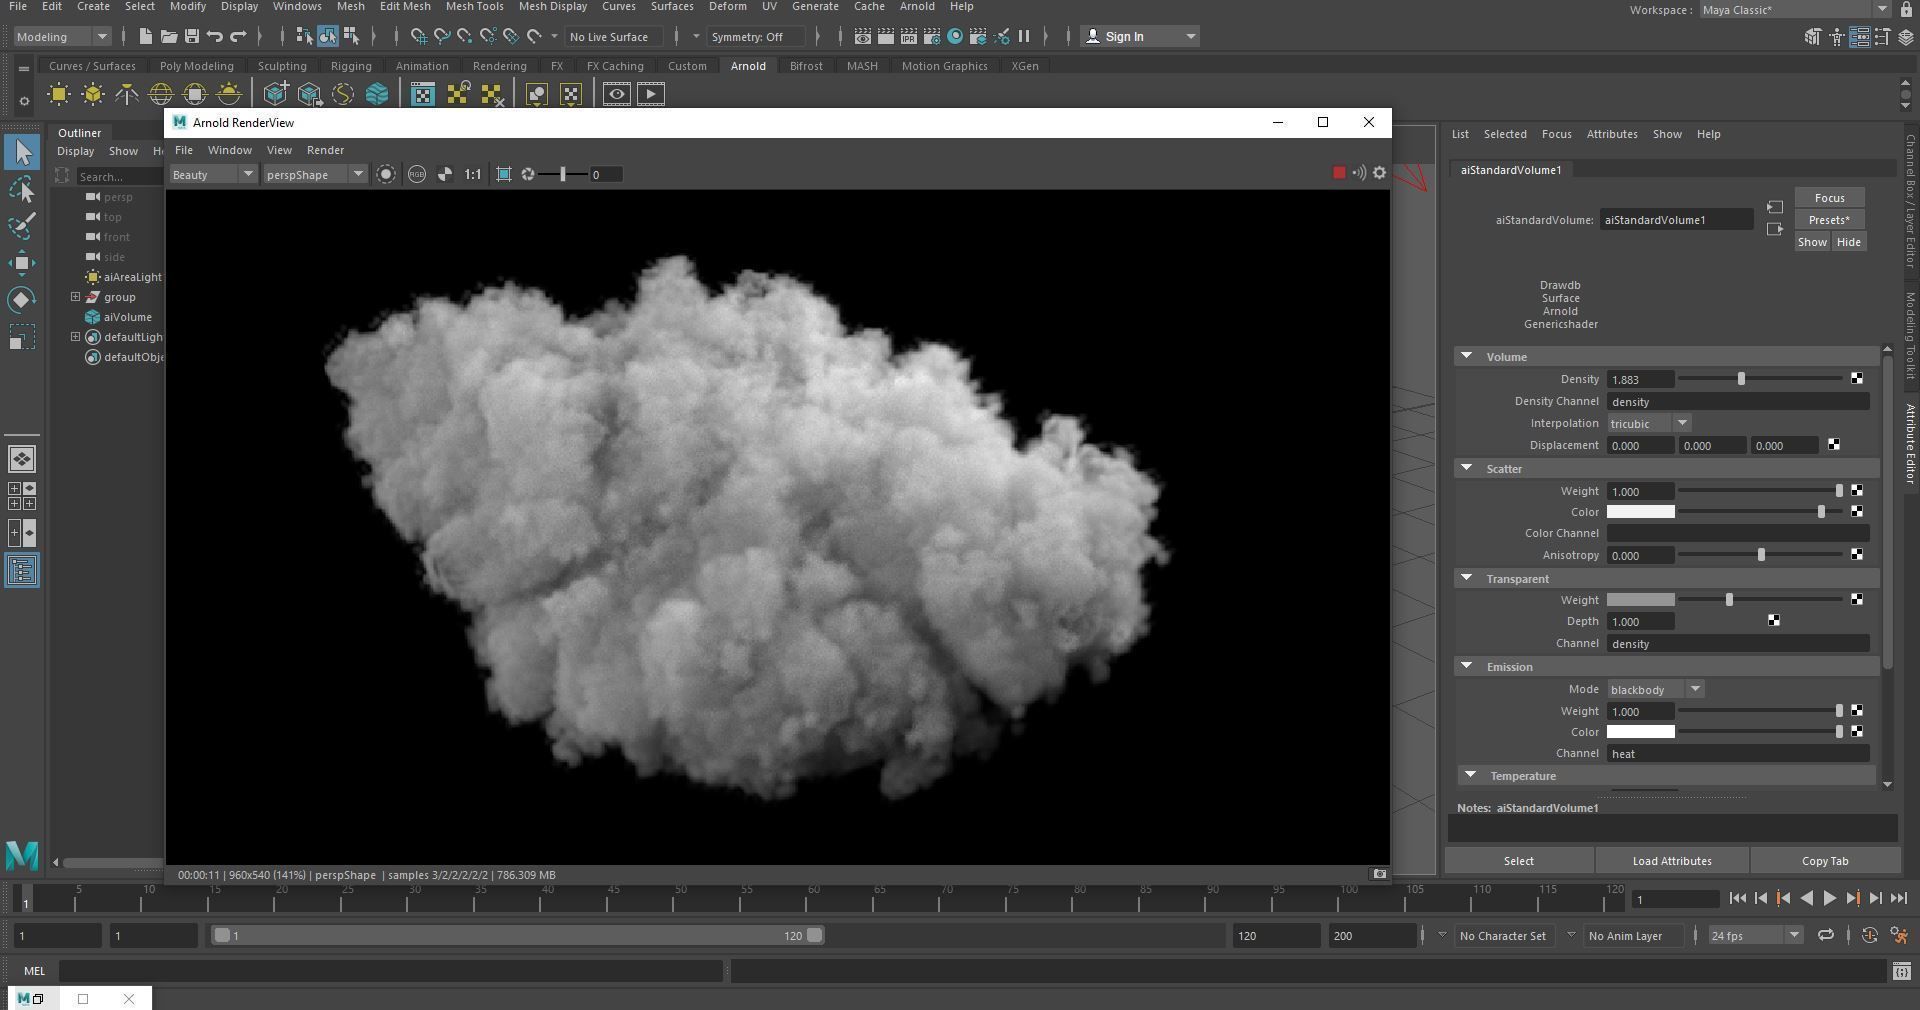The height and width of the screenshot is (1010, 1920).
Task: Toggle select by object type mode
Action: point(328,36)
